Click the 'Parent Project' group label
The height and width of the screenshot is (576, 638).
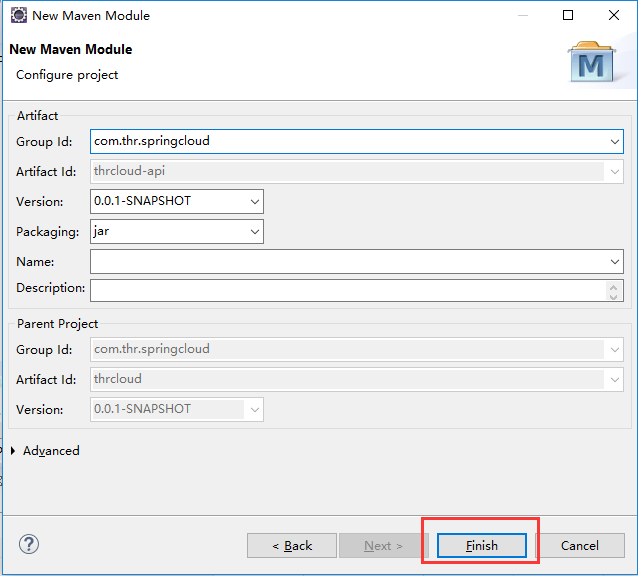click(x=57, y=324)
